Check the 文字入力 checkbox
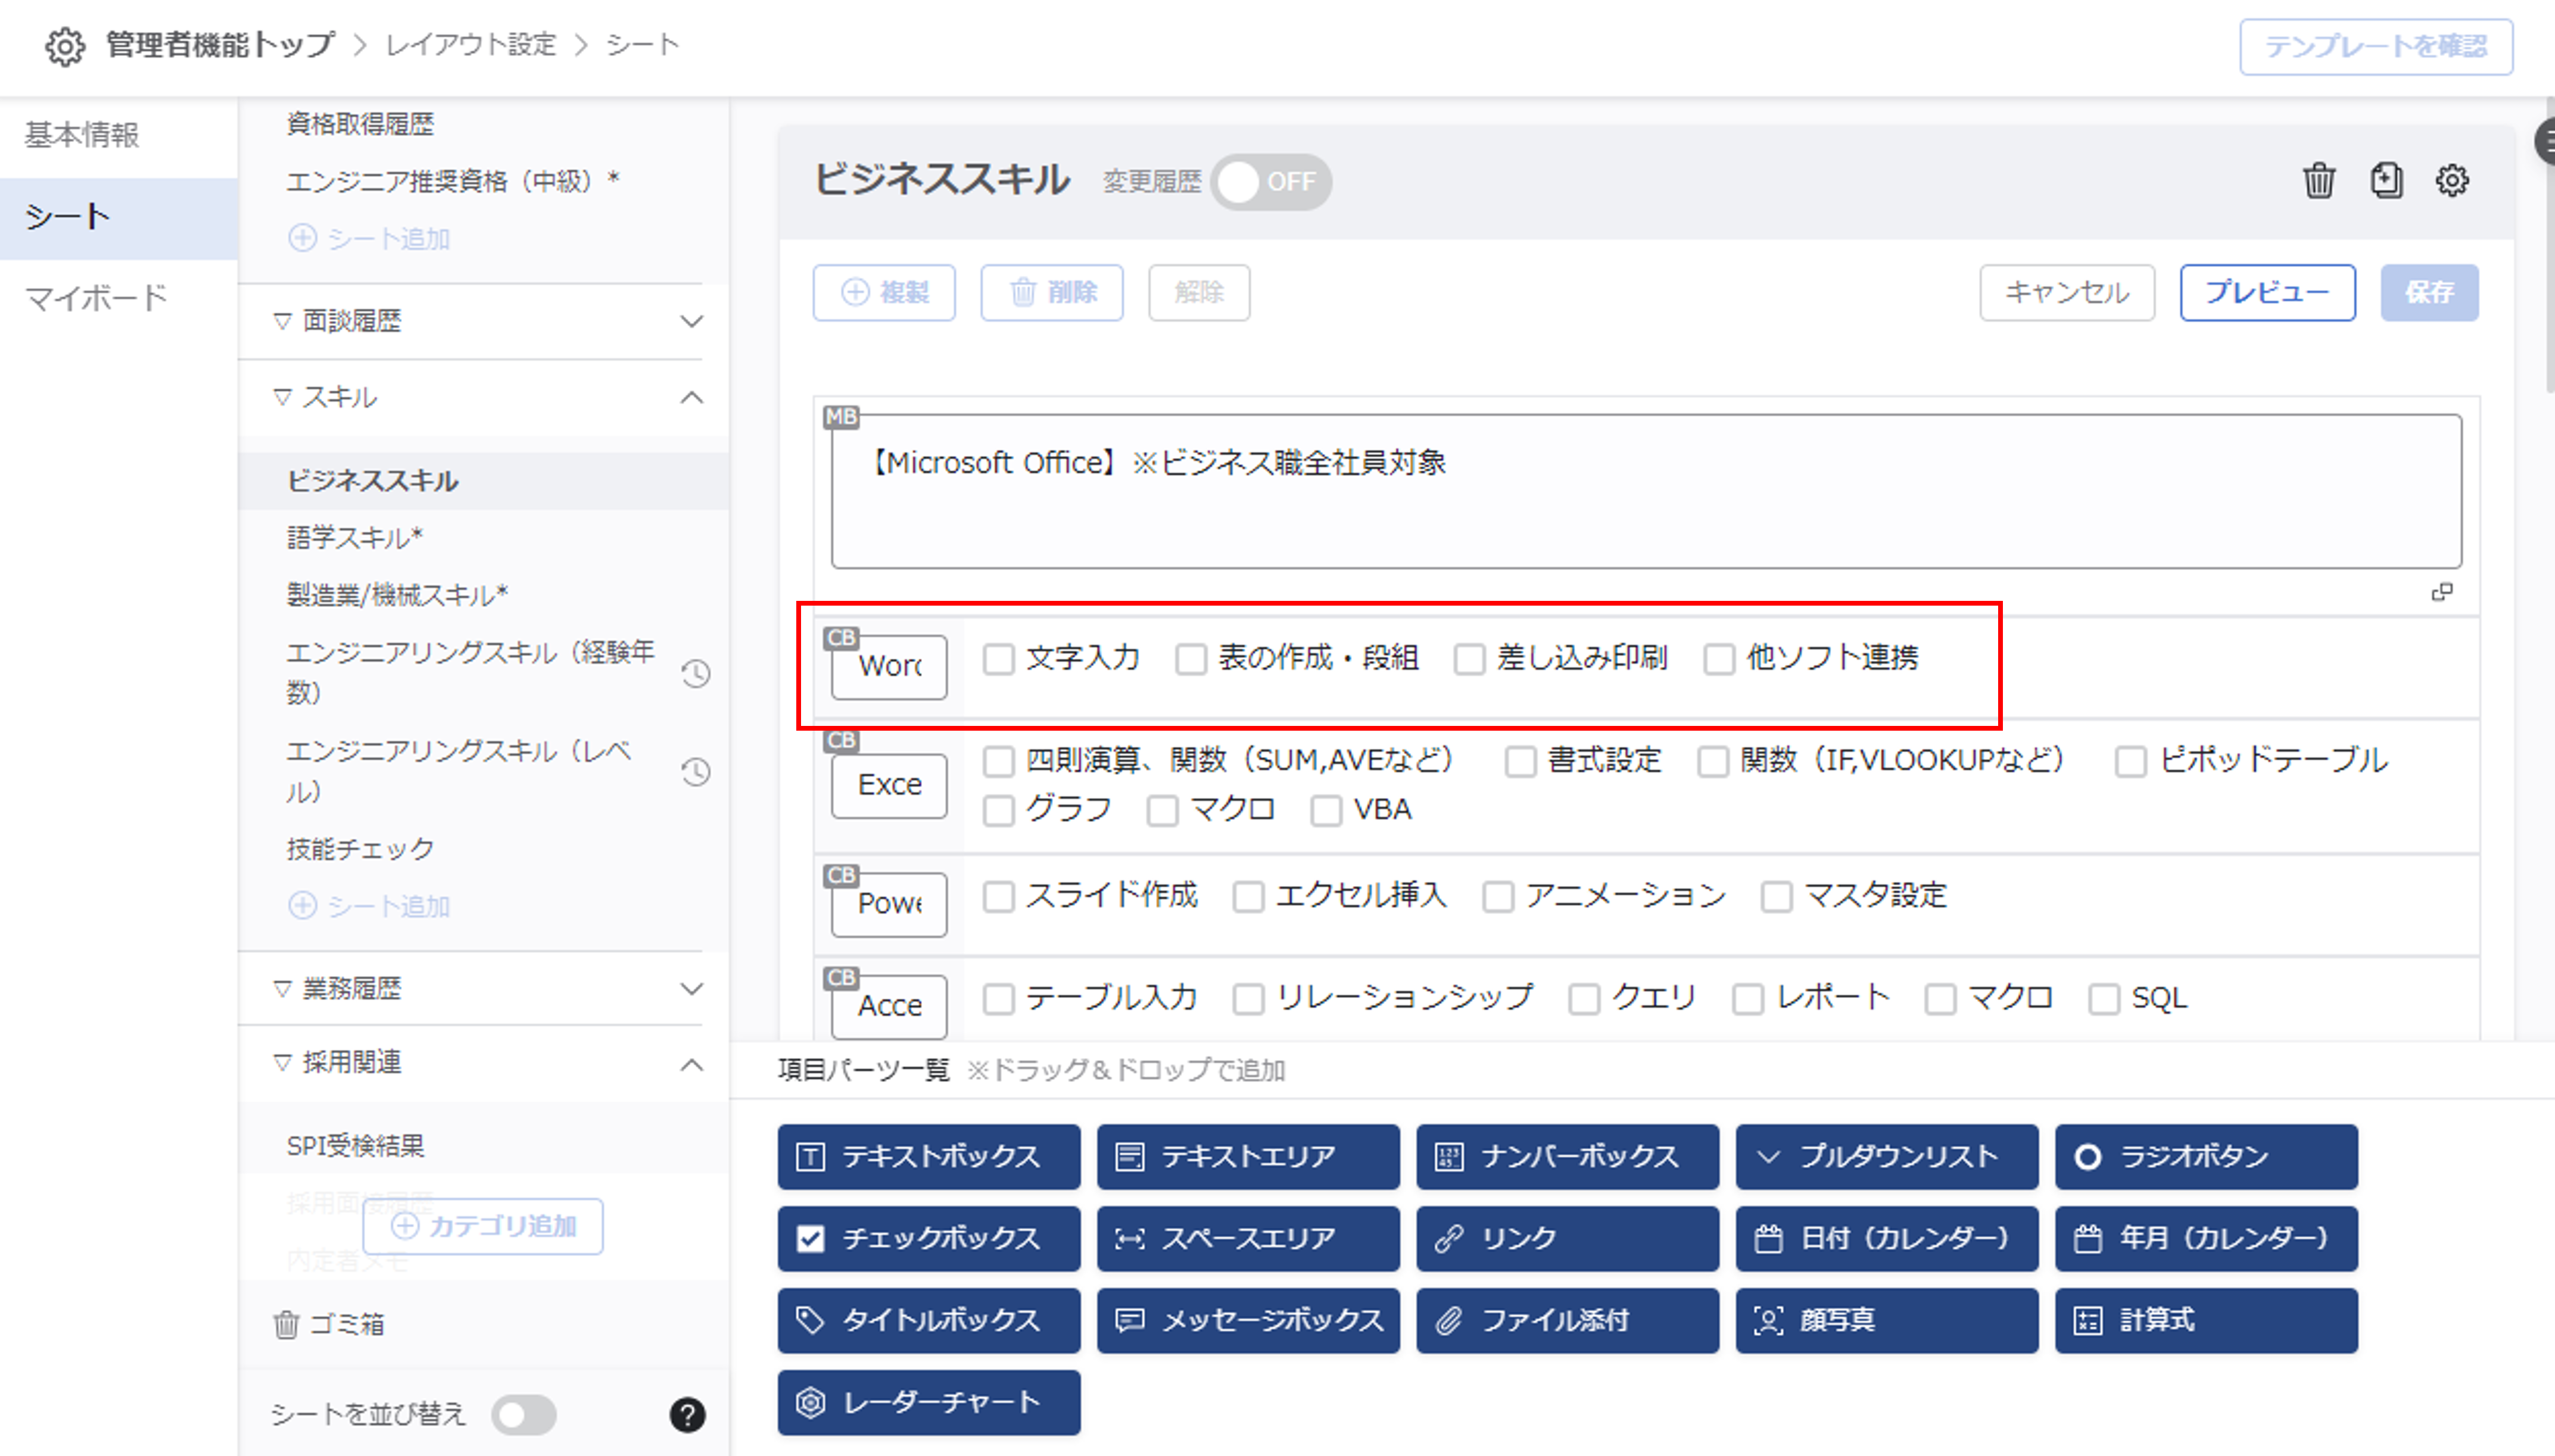The image size is (2555, 1456). coord(998,659)
